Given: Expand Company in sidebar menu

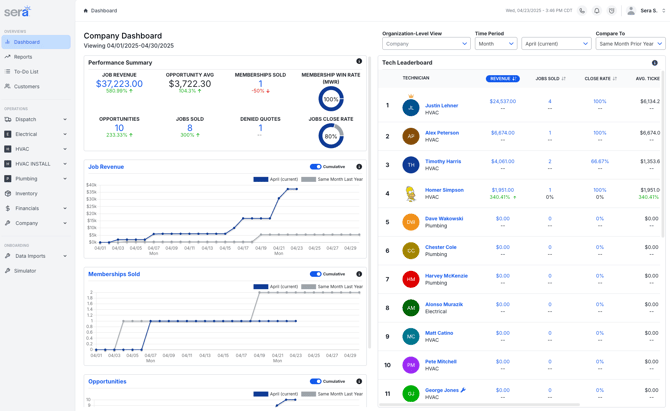Looking at the screenshot, I should 36,223.
